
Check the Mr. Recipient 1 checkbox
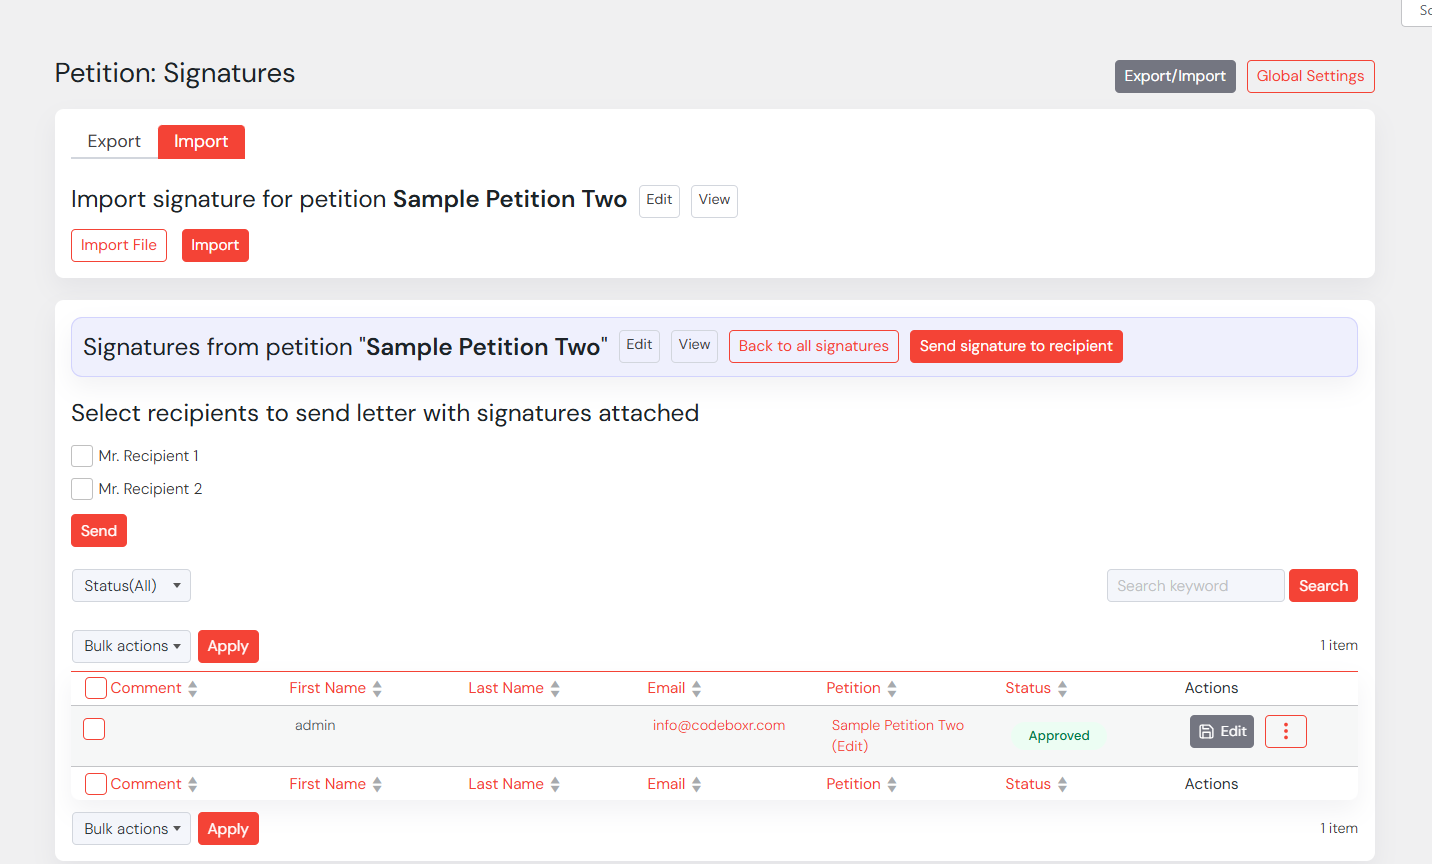82,456
